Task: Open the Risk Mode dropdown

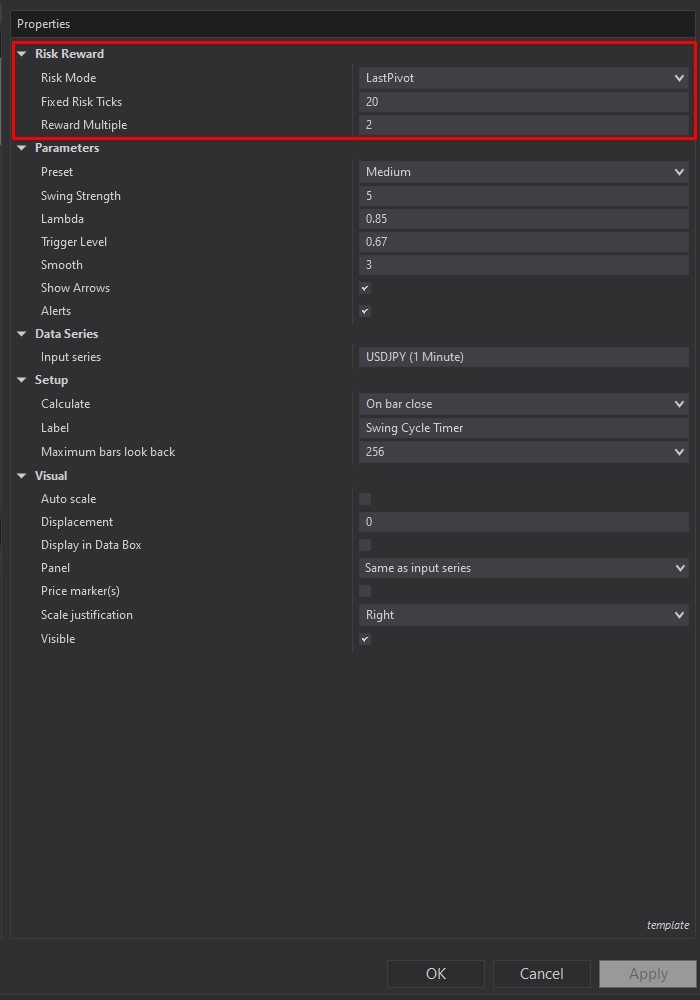Action: click(x=523, y=78)
